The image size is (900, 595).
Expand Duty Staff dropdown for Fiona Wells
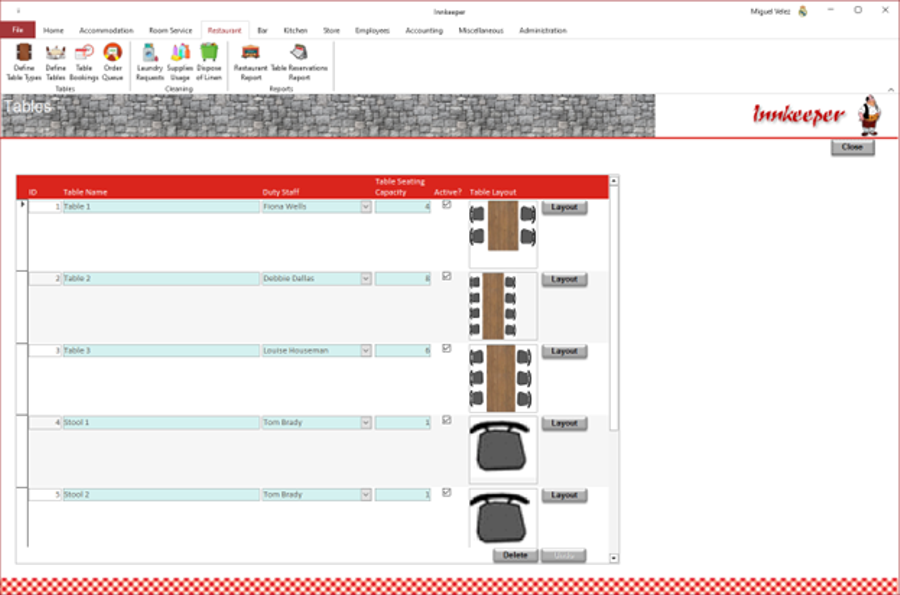(366, 207)
